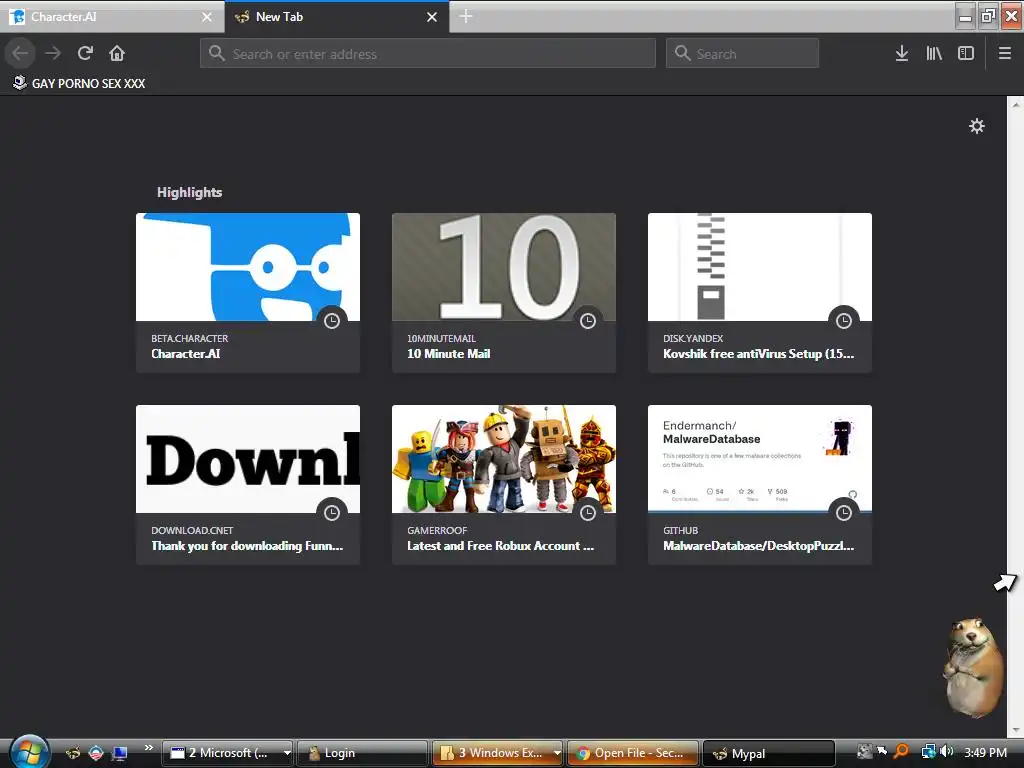Click the history clock icon on Kovshik antivirus card
The image size is (1024, 768).
click(844, 320)
